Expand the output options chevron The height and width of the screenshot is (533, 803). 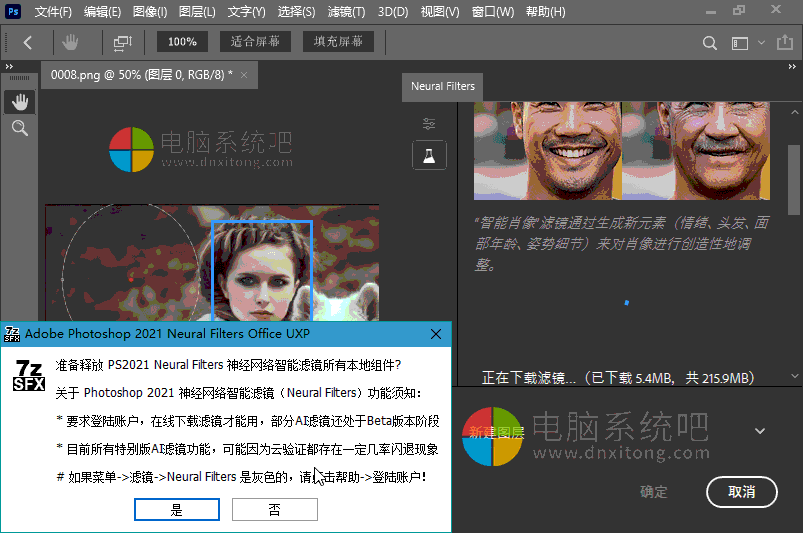click(x=760, y=431)
